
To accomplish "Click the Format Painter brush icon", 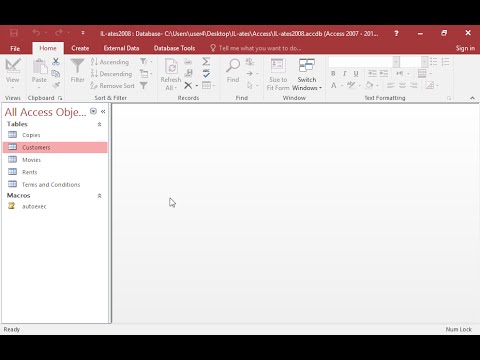I will point(56,85).
